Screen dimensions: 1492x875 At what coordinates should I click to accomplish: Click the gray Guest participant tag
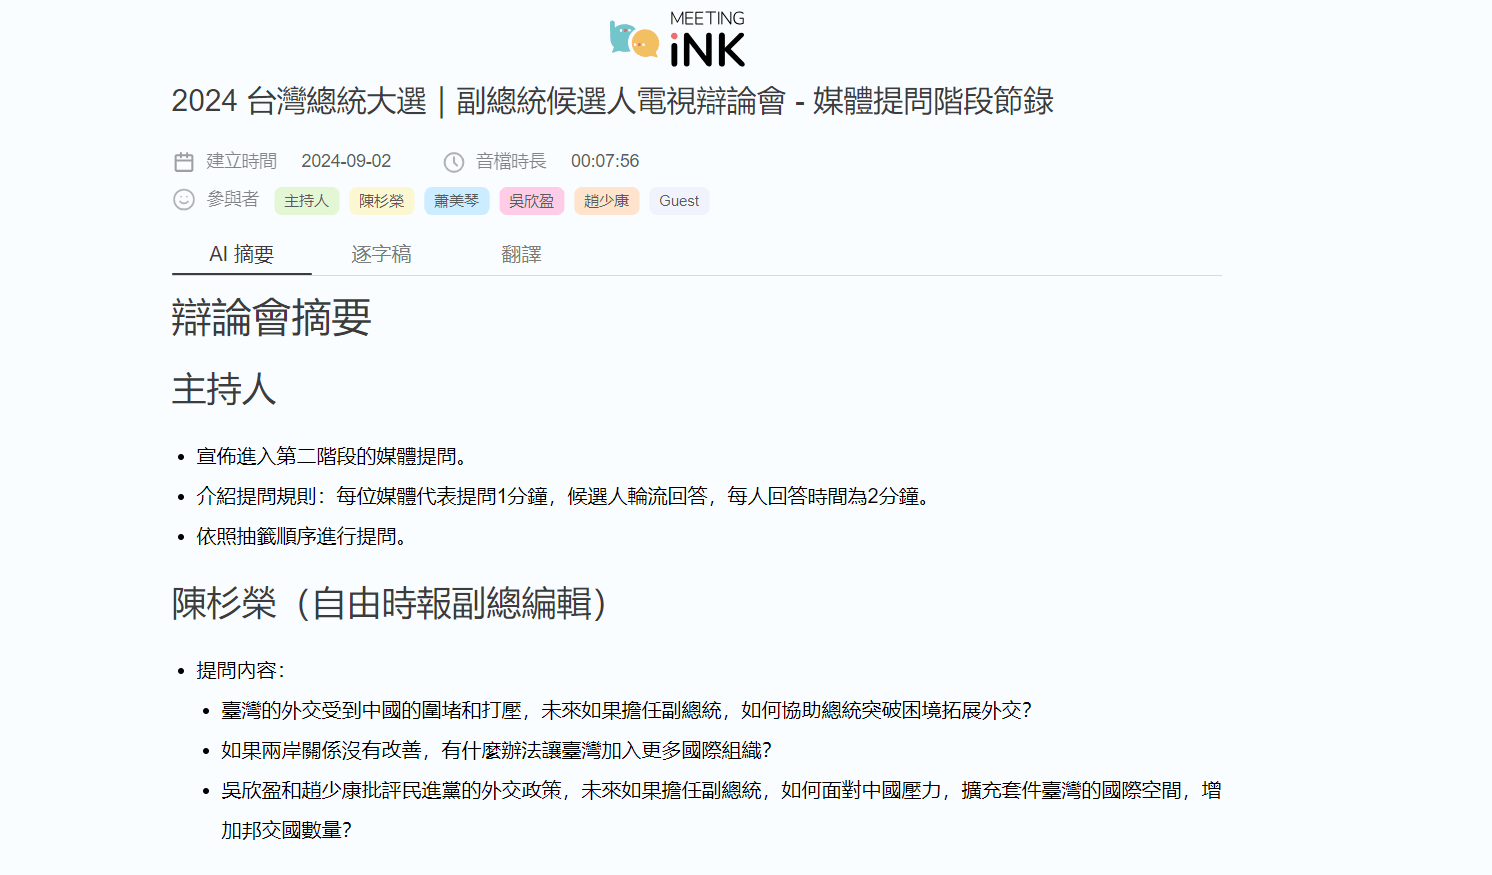(679, 201)
